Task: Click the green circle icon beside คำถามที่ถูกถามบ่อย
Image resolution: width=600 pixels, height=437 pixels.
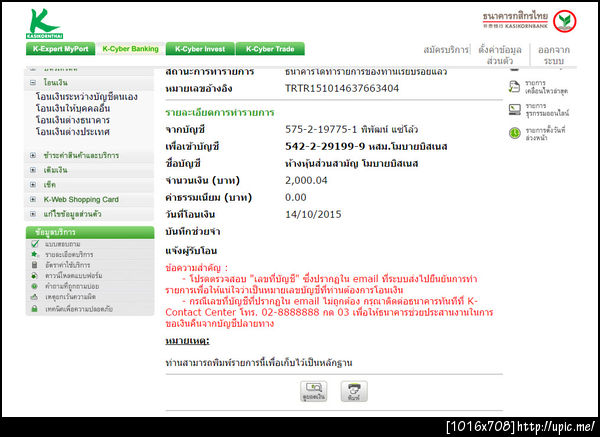Action: coord(35,286)
